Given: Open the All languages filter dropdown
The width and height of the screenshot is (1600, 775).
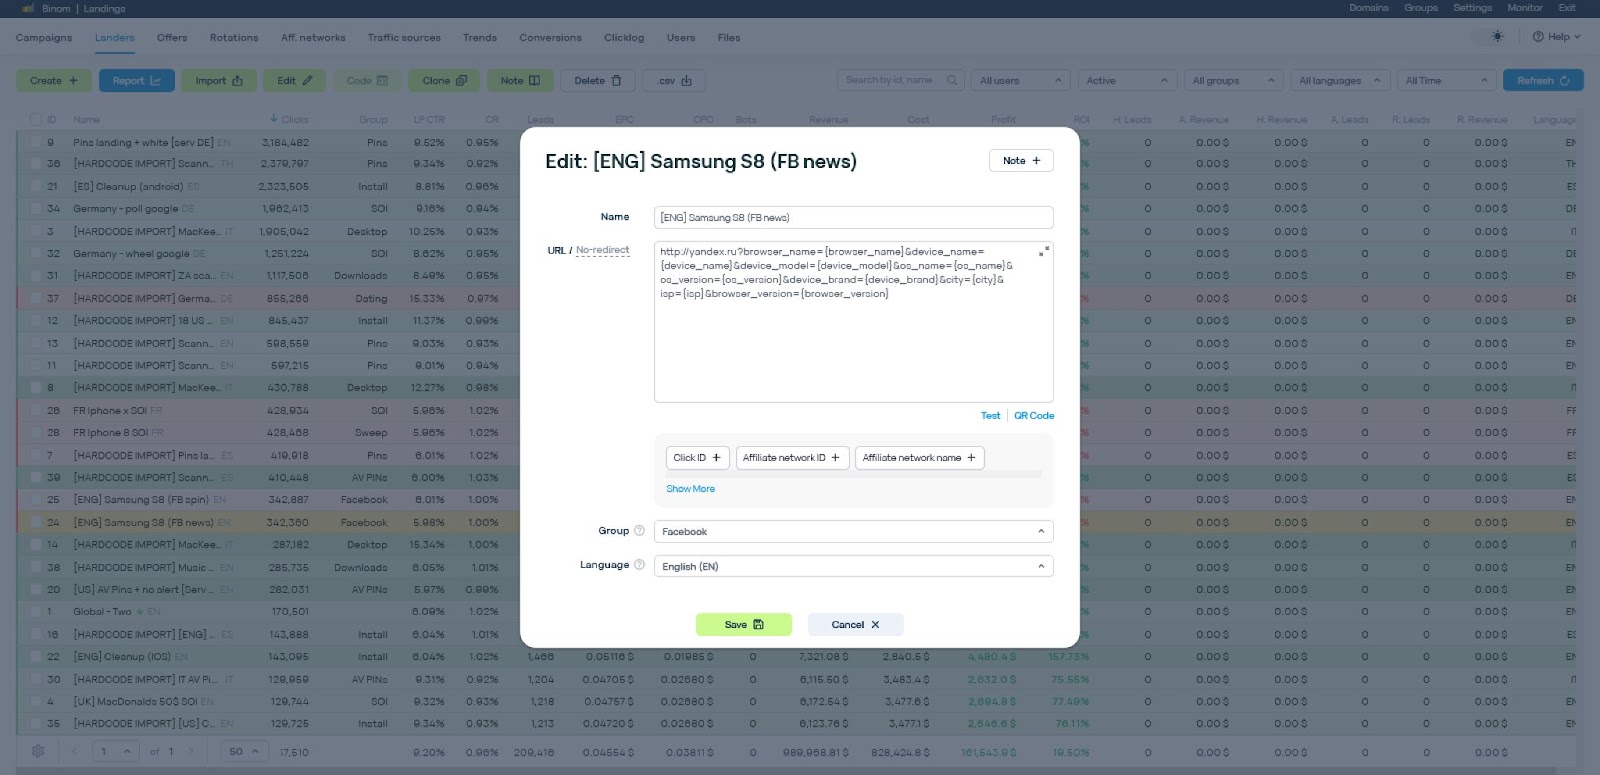Looking at the screenshot, I should [x=1340, y=80].
